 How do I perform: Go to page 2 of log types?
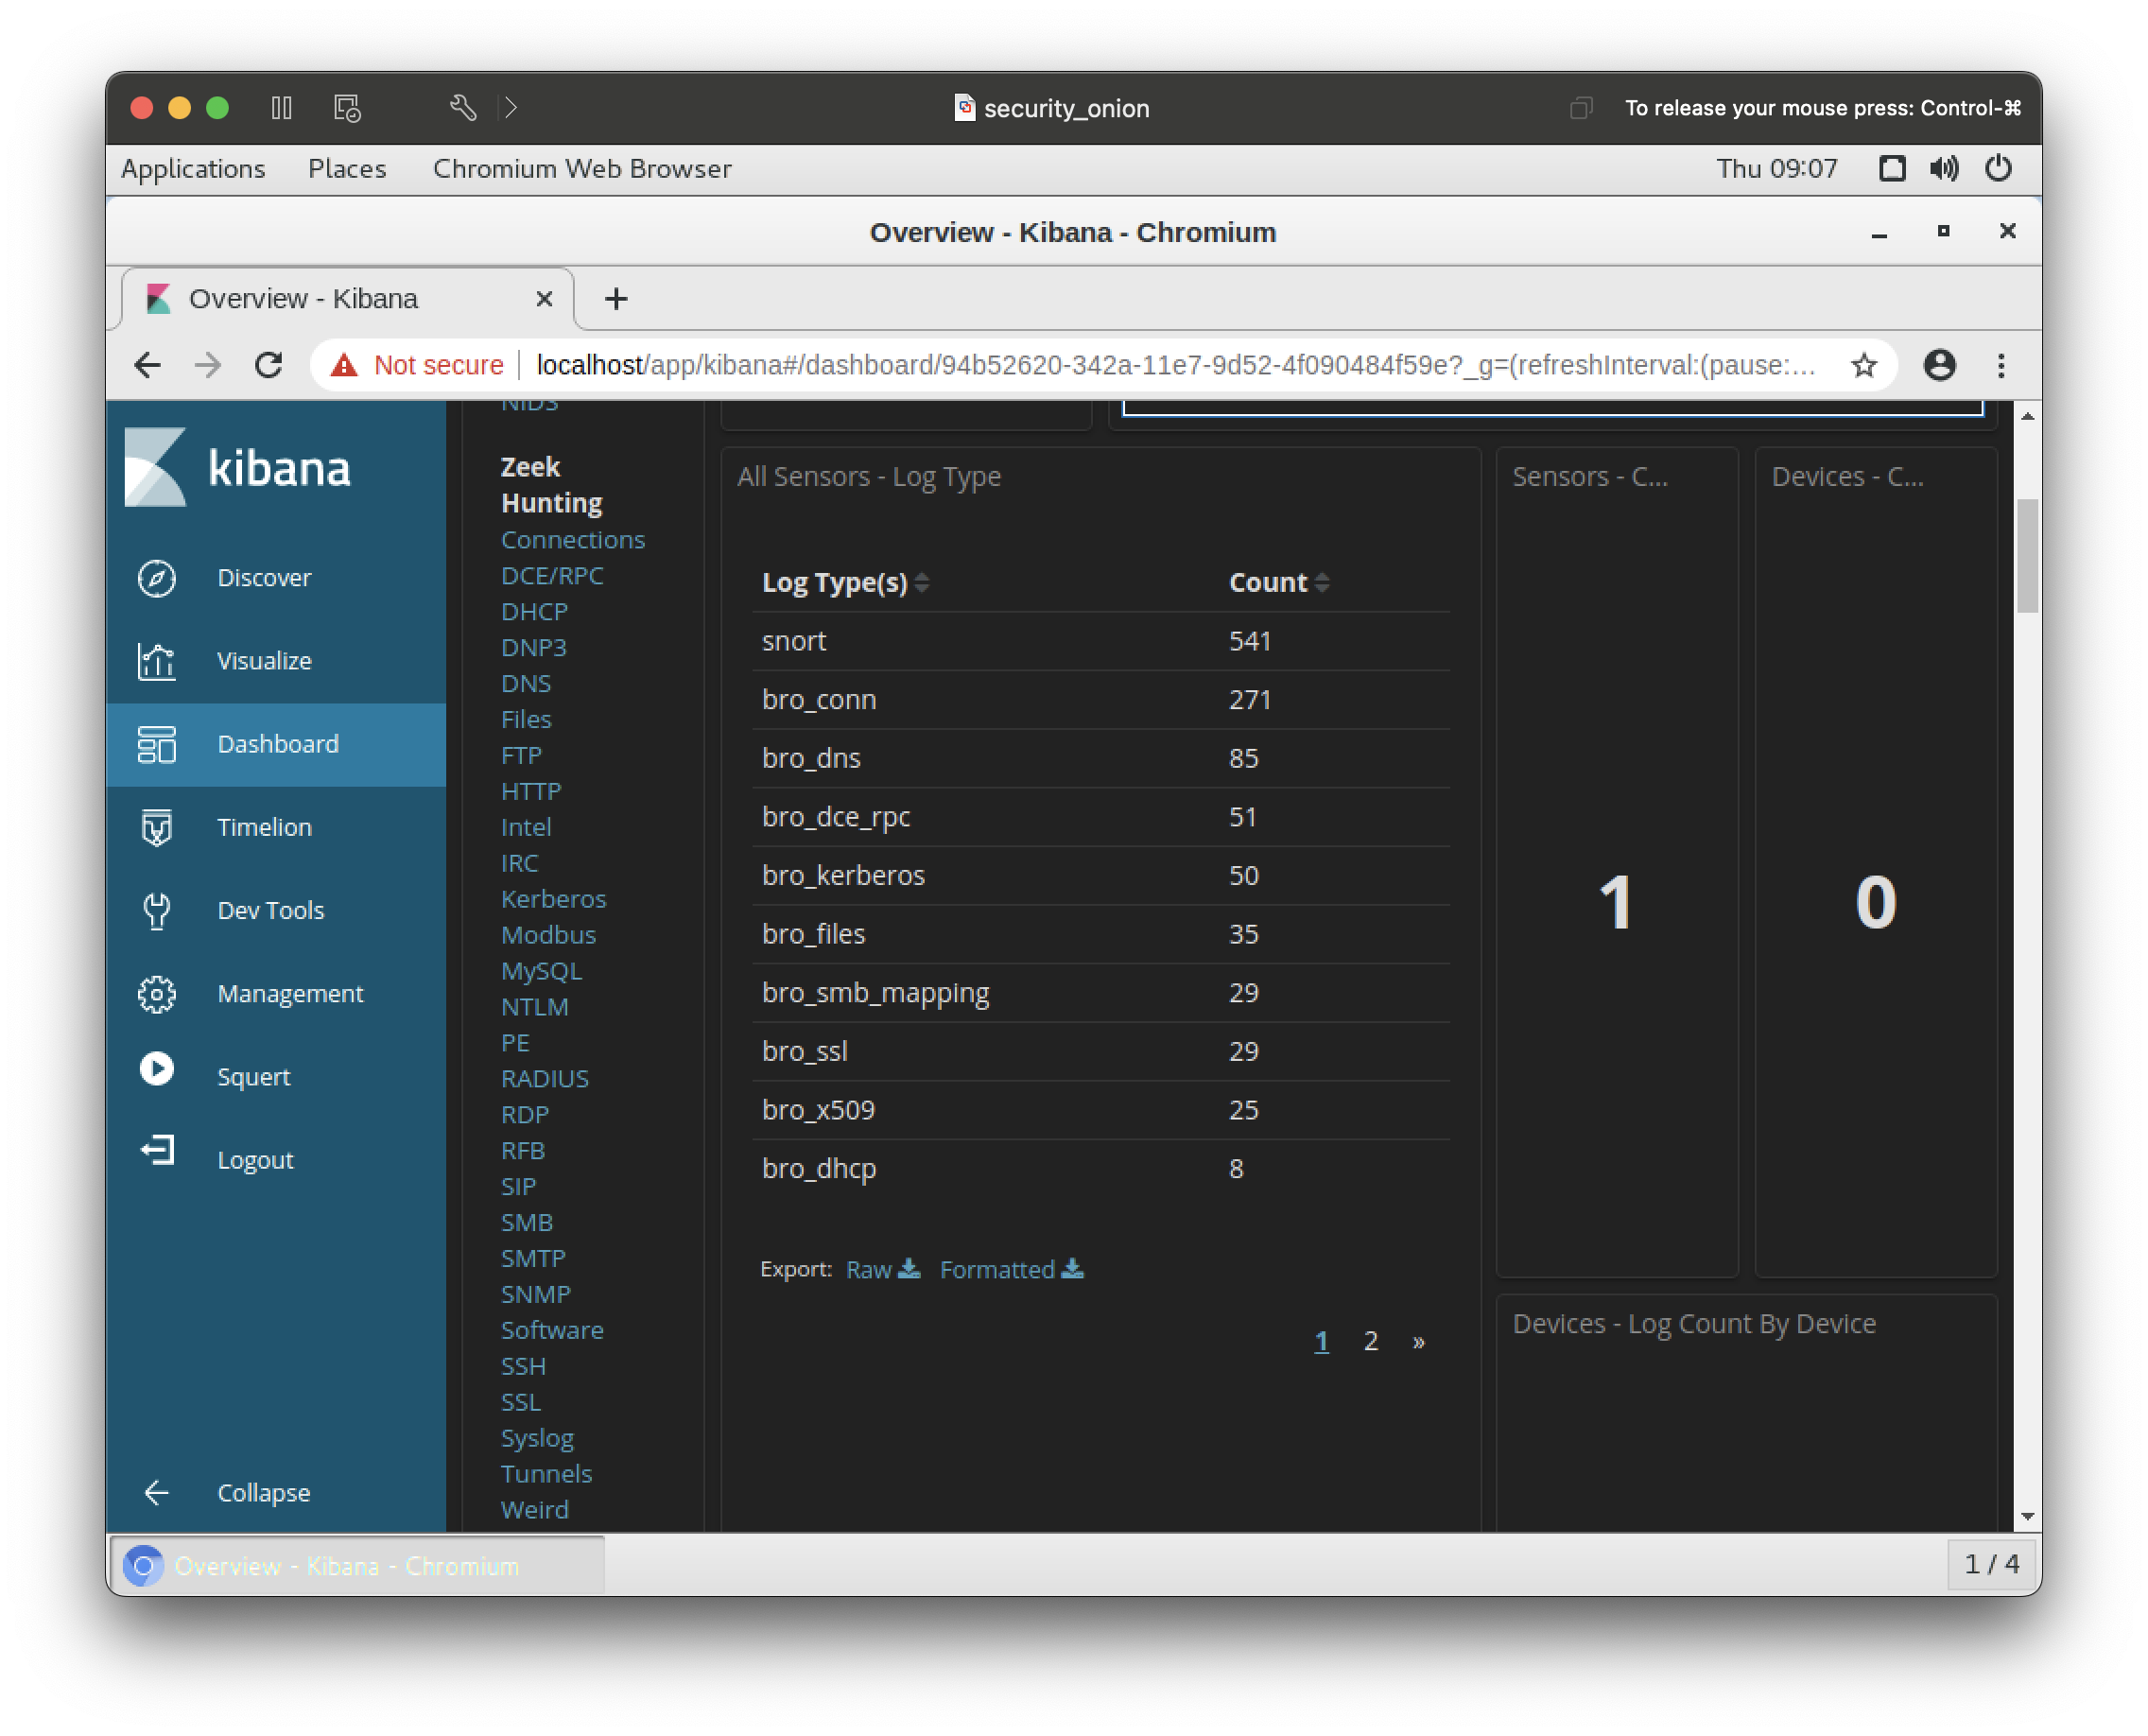tap(1371, 1341)
